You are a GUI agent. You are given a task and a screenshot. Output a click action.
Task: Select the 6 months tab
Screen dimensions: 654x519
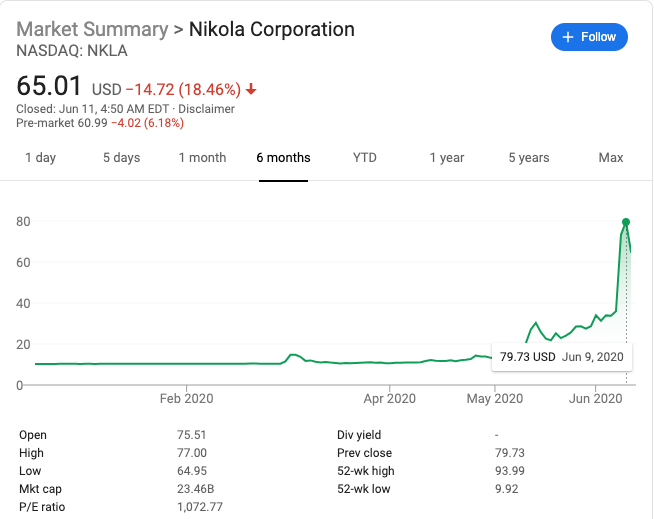click(x=283, y=157)
